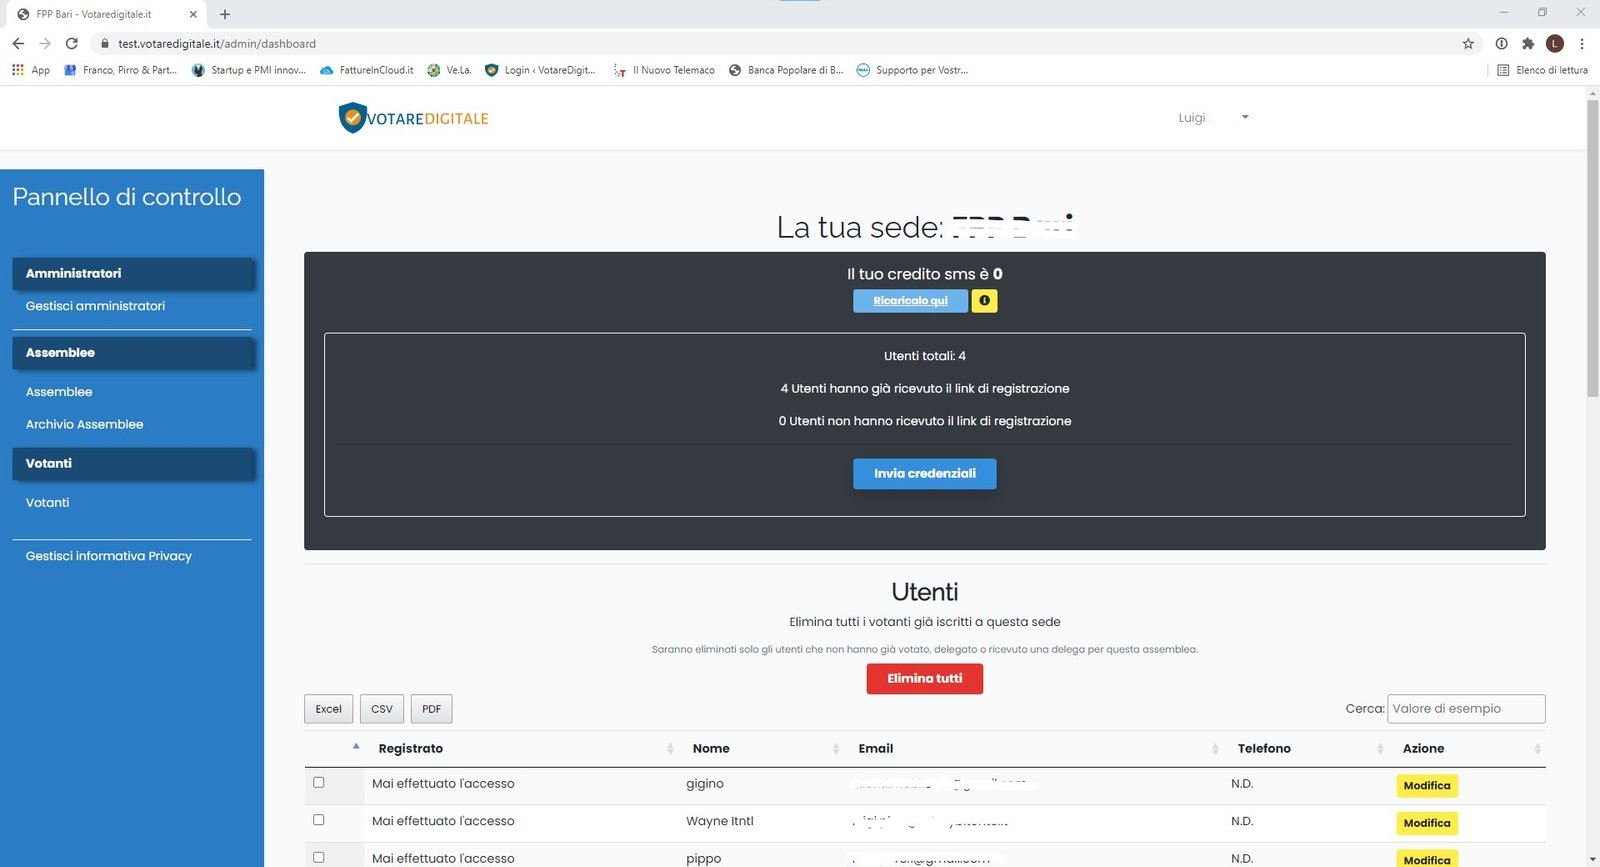Go to Archivio Assemblee in sidebar
Screen dimensions: 1600x867
(x=84, y=425)
